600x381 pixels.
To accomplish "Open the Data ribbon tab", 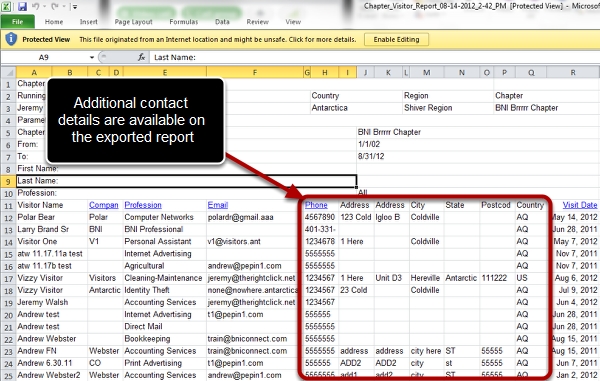I will click(x=222, y=22).
